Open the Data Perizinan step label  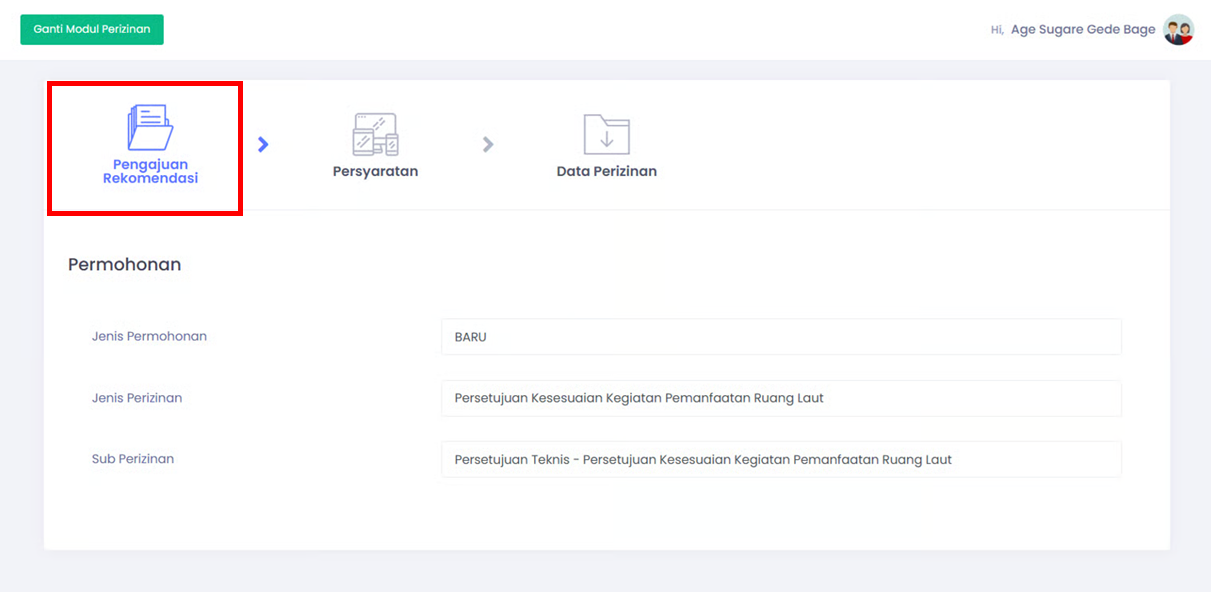tap(606, 171)
